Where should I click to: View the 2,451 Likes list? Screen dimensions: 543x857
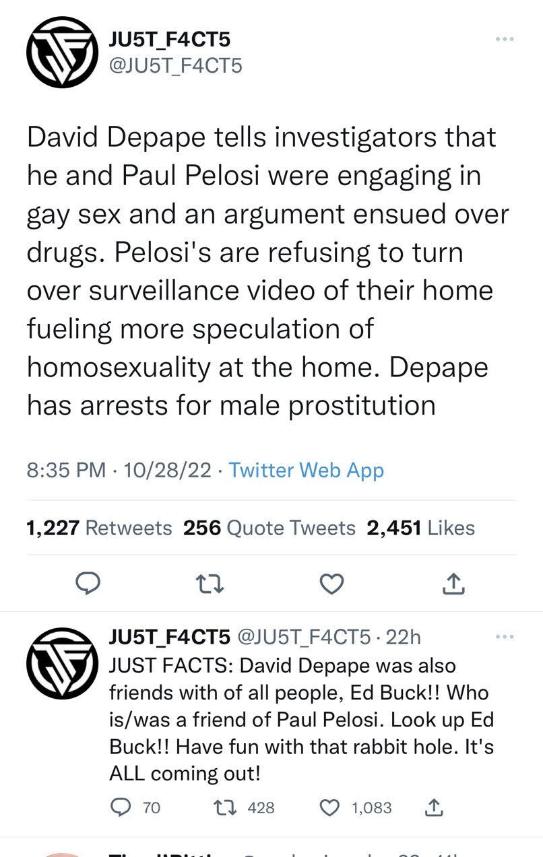point(421,528)
